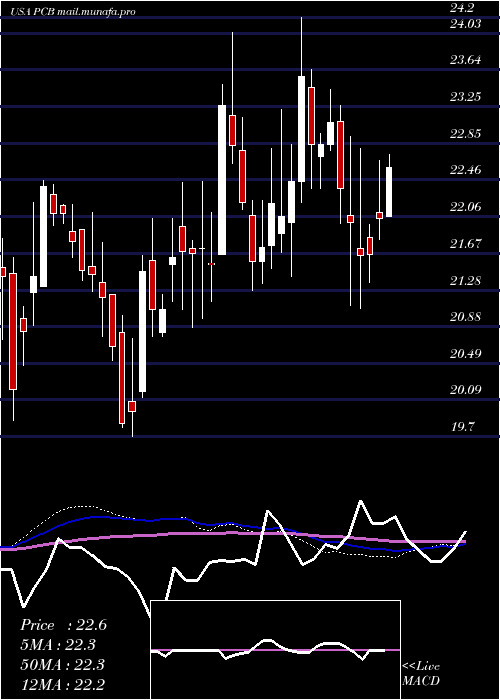Click the 24.03 price axis label
Image resolution: width=500 pixels, height=700 pixels.
pos(466,23)
